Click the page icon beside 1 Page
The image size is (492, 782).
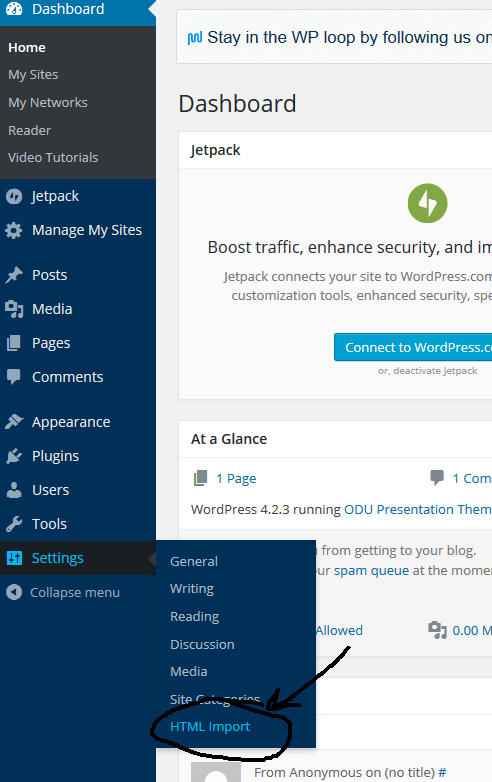(x=200, y=478)
